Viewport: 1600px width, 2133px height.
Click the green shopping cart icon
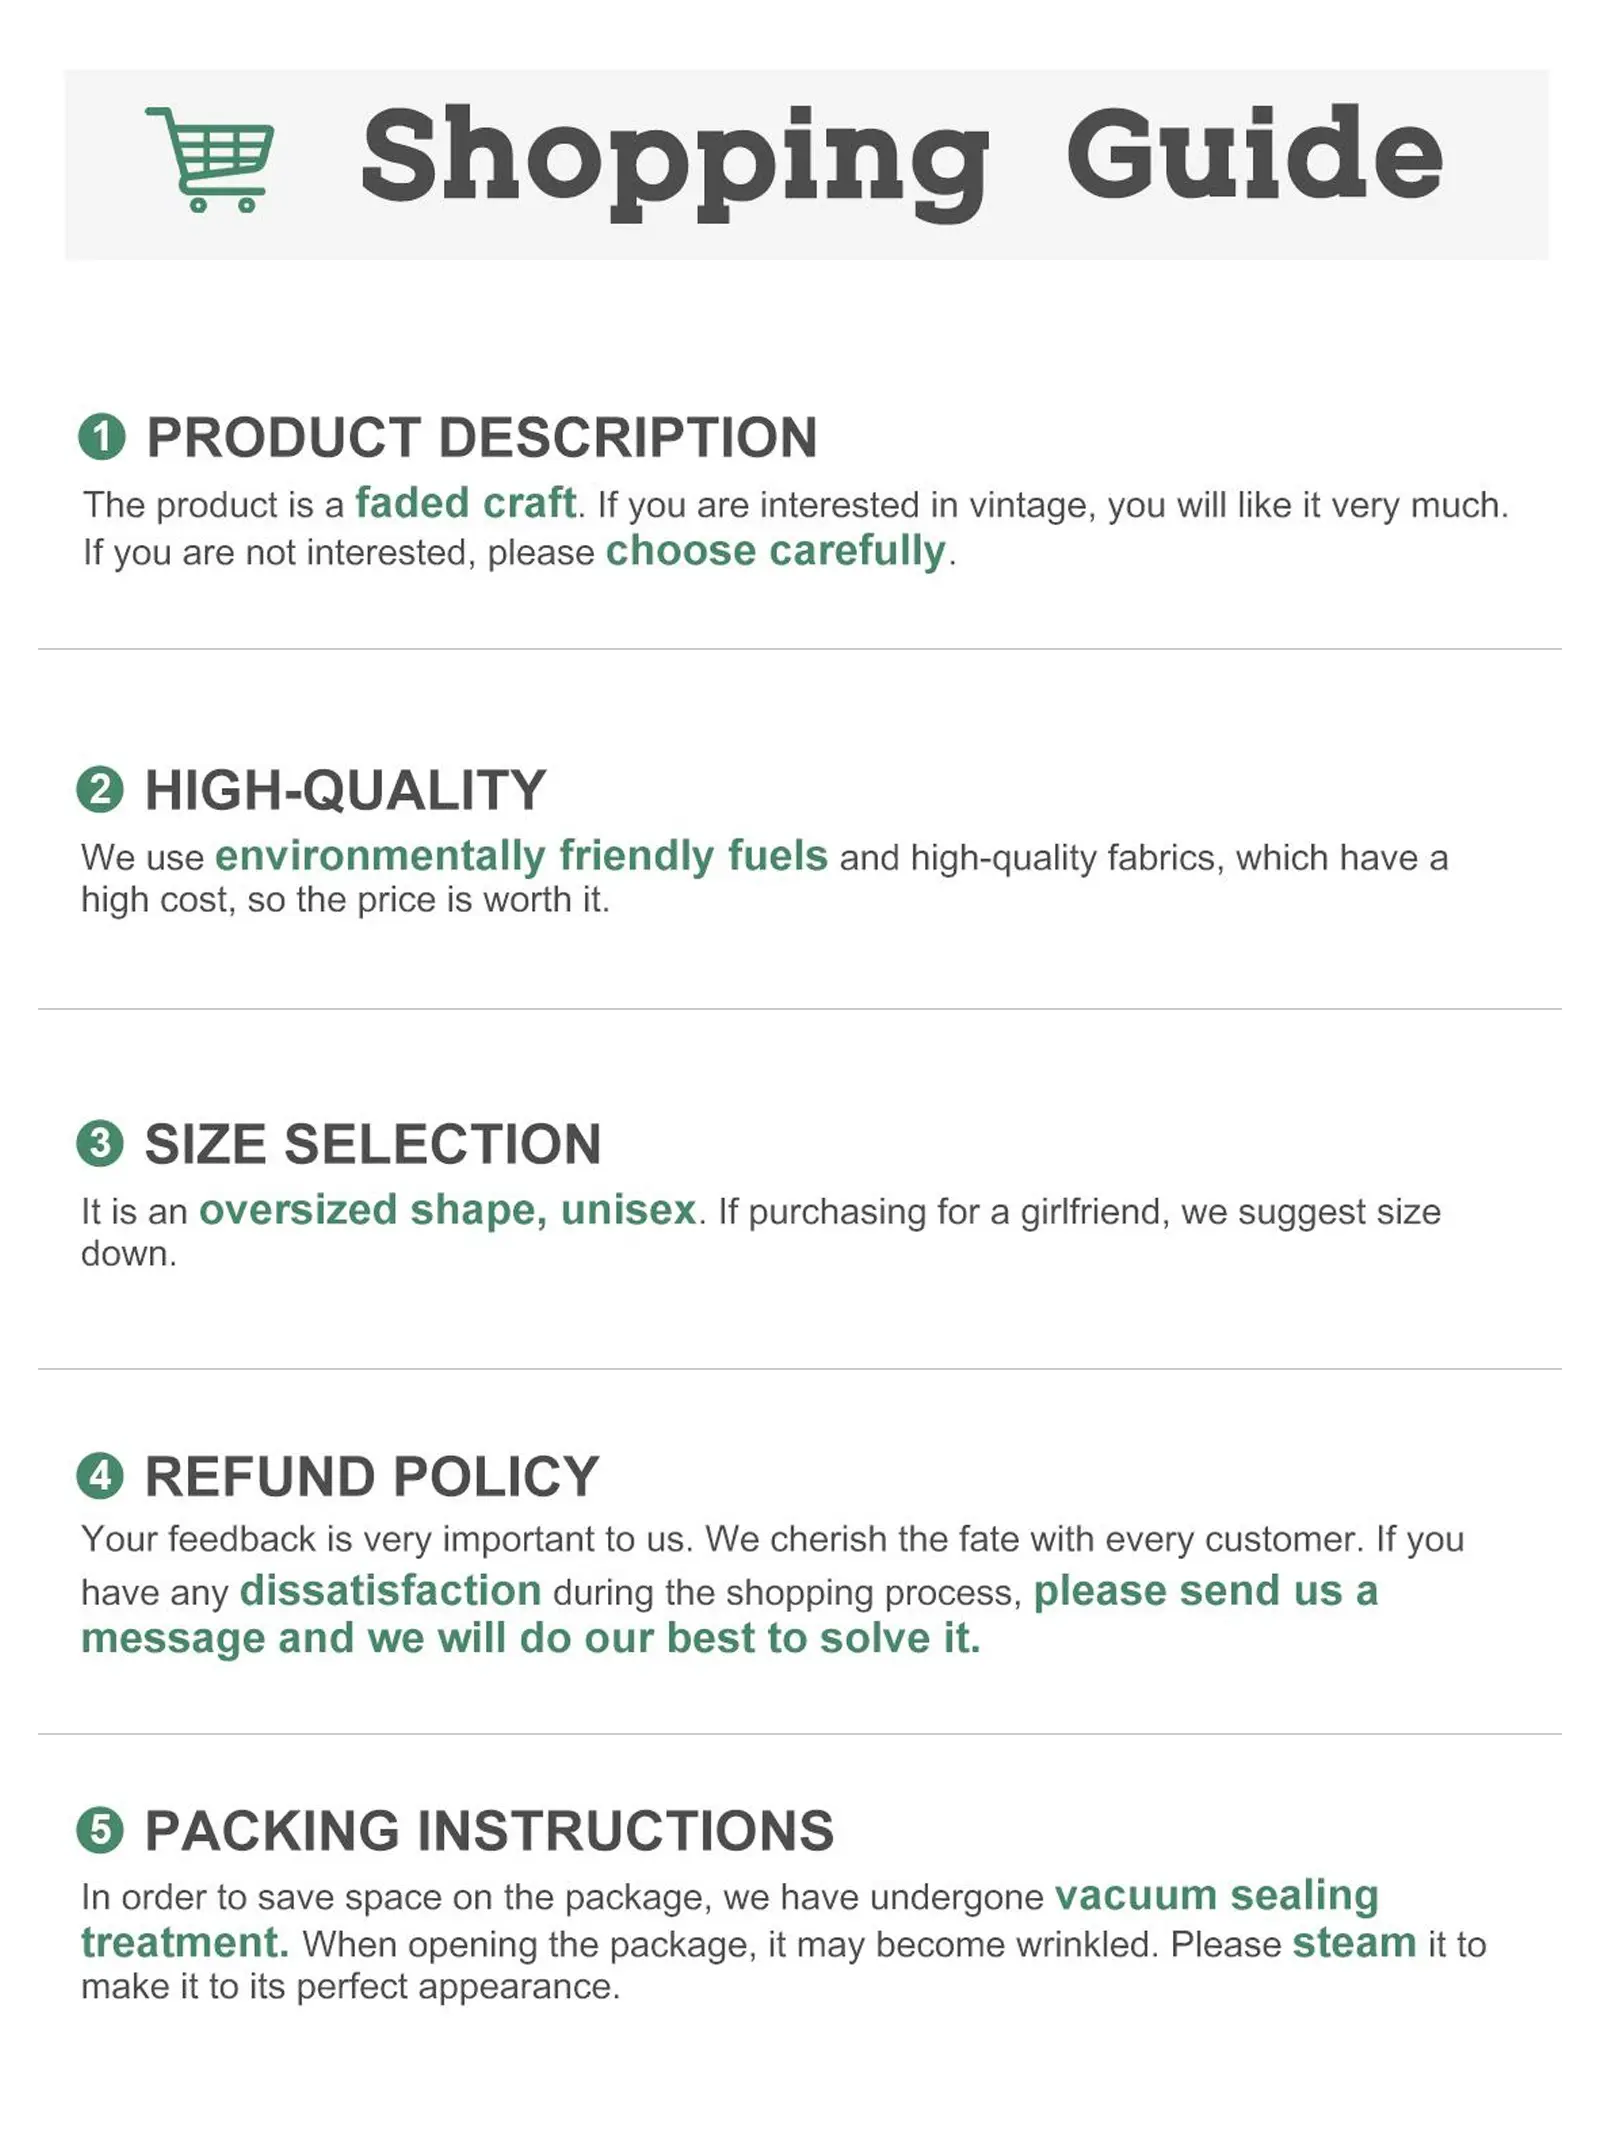(x=211, y=160)
